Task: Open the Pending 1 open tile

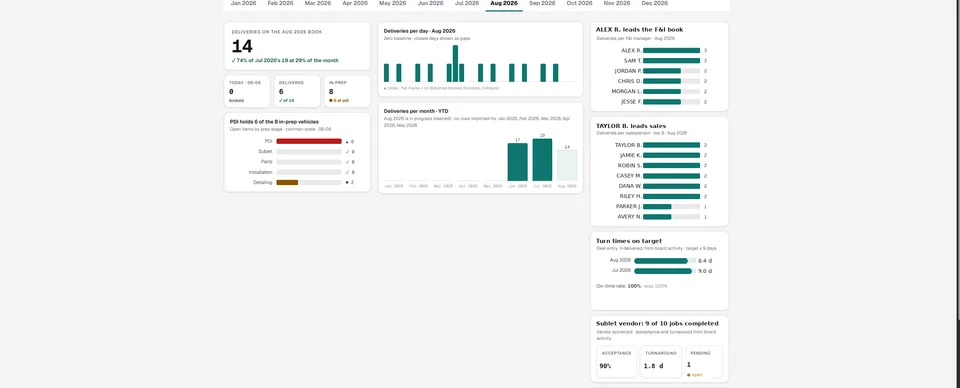Action: point(704,362)
